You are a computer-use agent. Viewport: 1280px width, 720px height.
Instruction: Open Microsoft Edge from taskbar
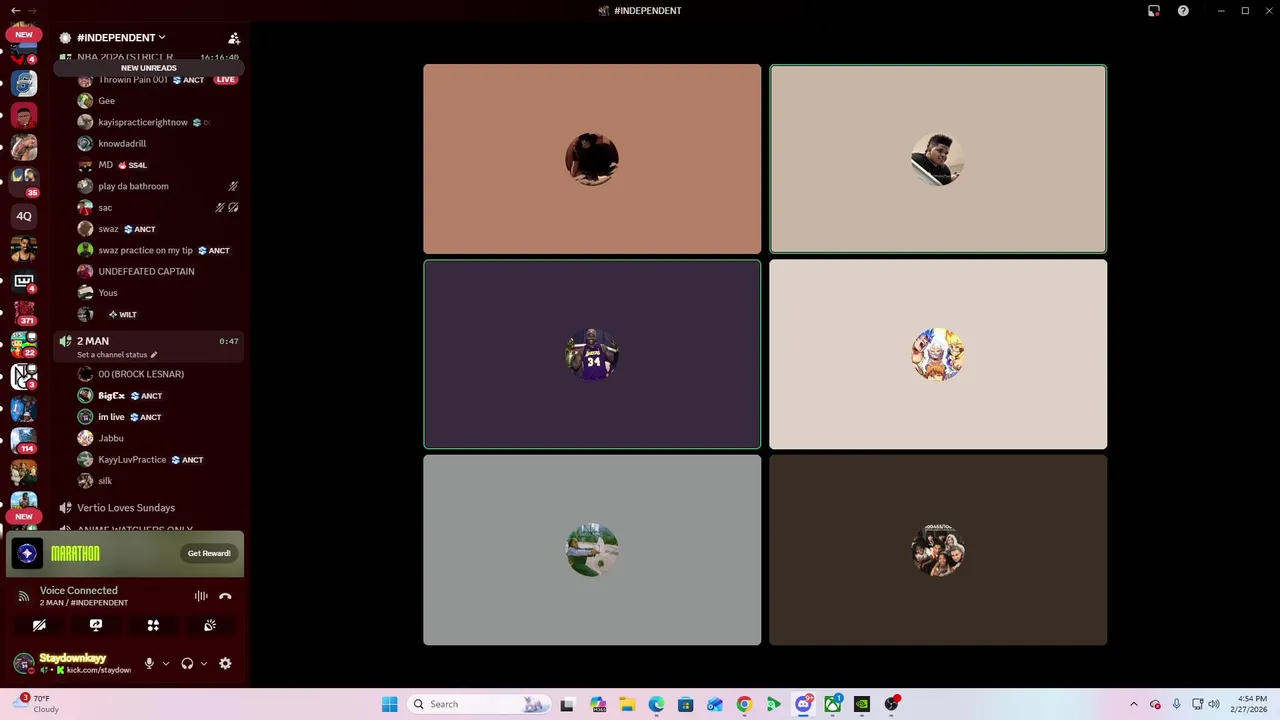point(656,704)
